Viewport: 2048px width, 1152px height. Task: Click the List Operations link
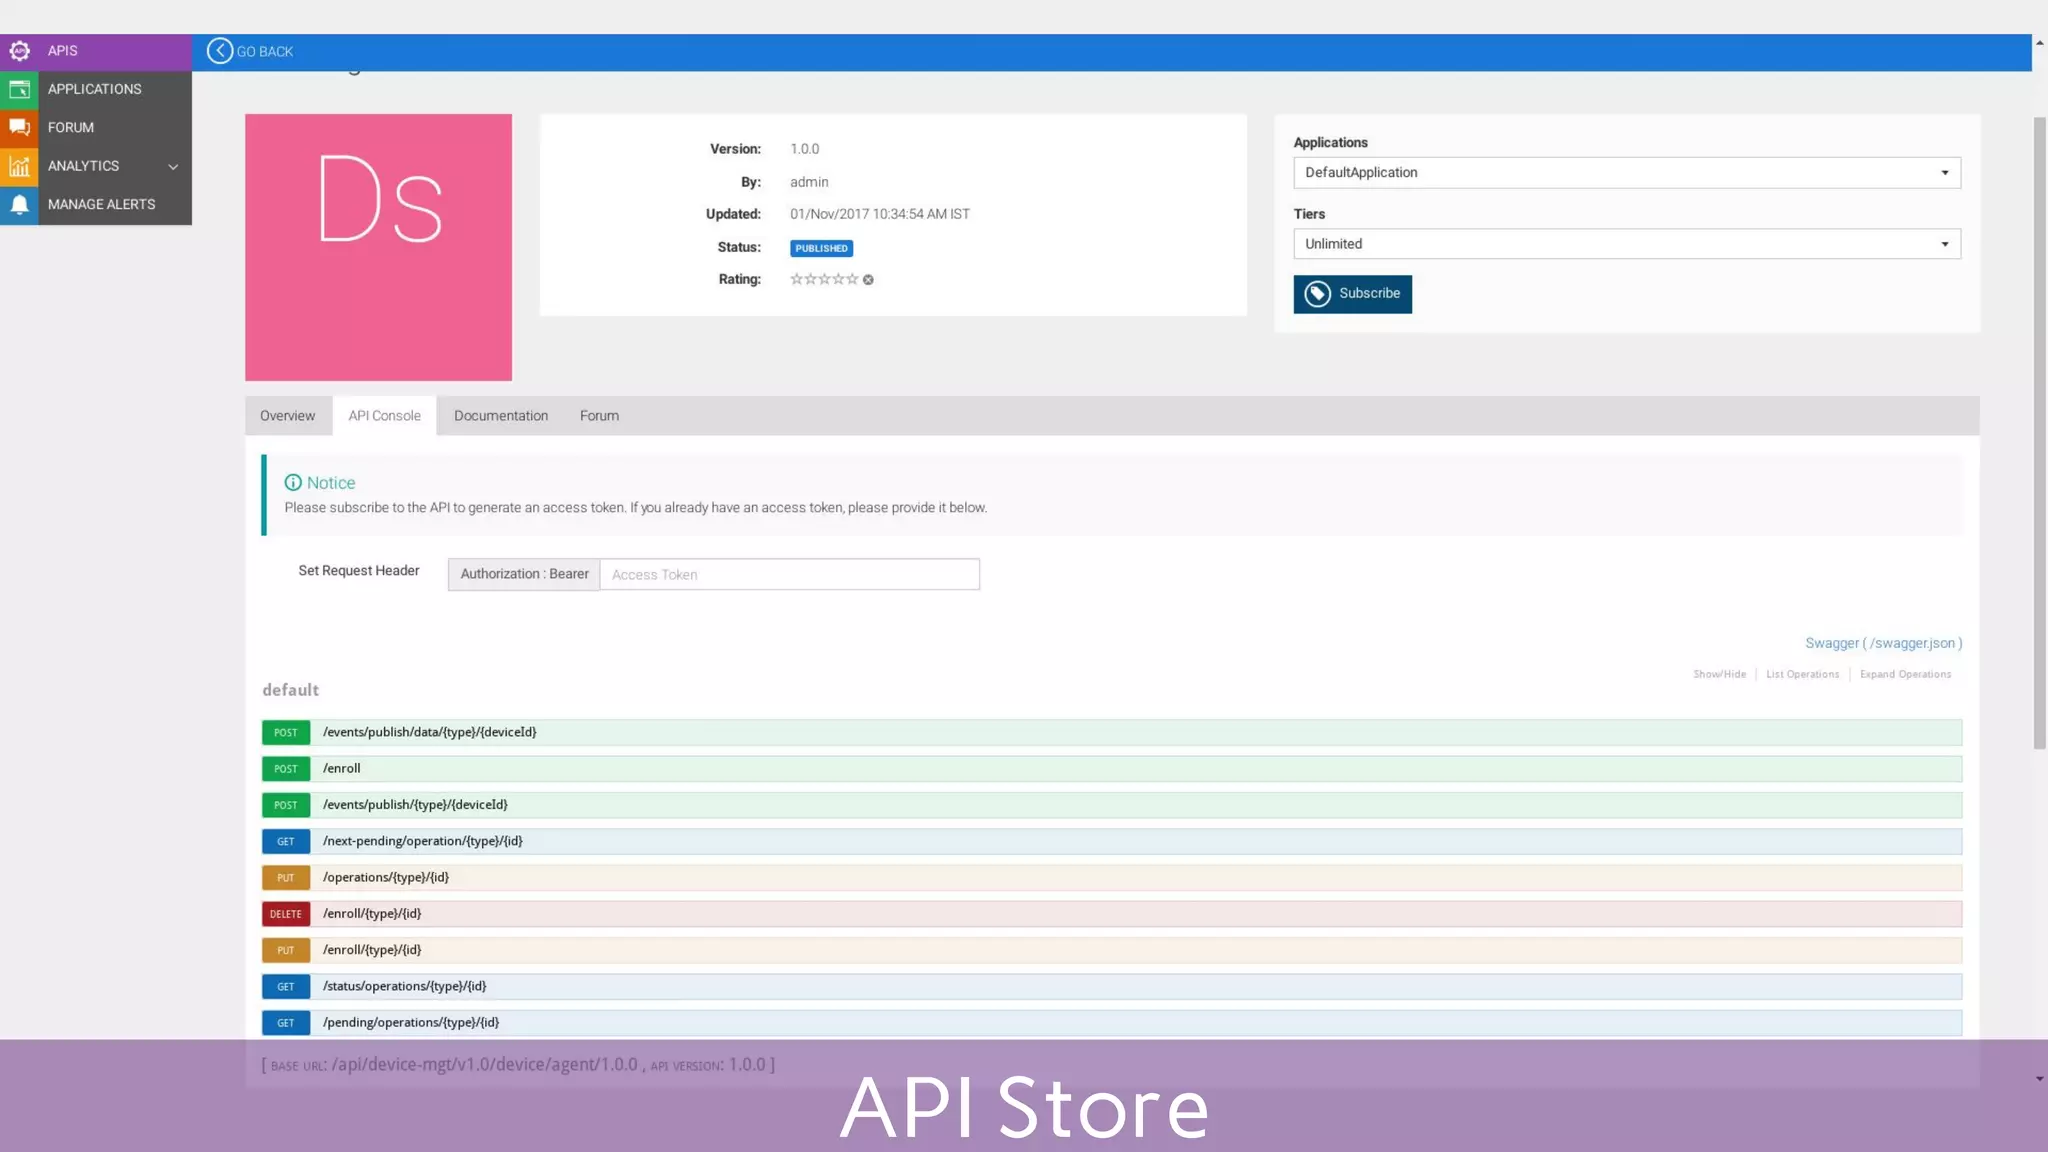coord(1802,674)
